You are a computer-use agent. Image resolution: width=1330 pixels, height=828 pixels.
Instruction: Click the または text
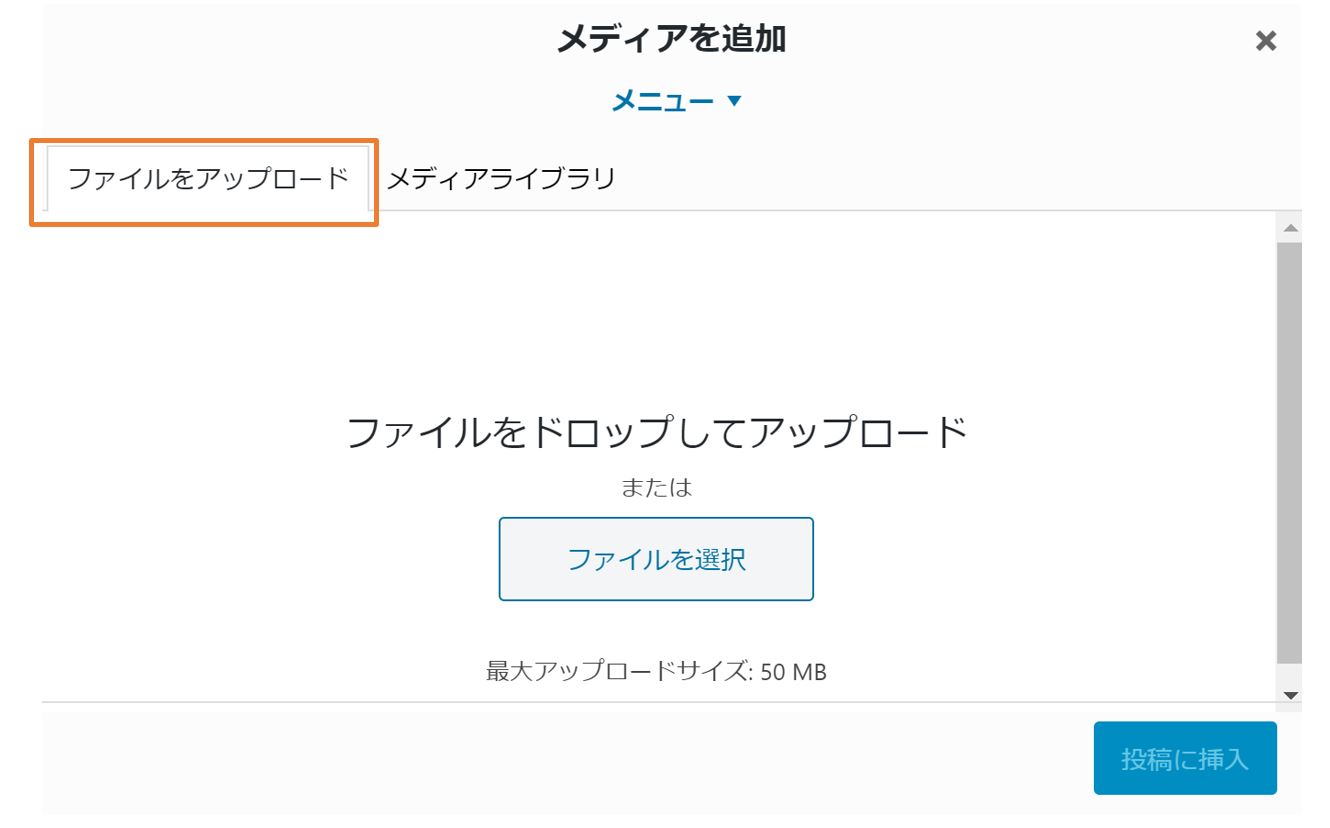tap(656, 488)
